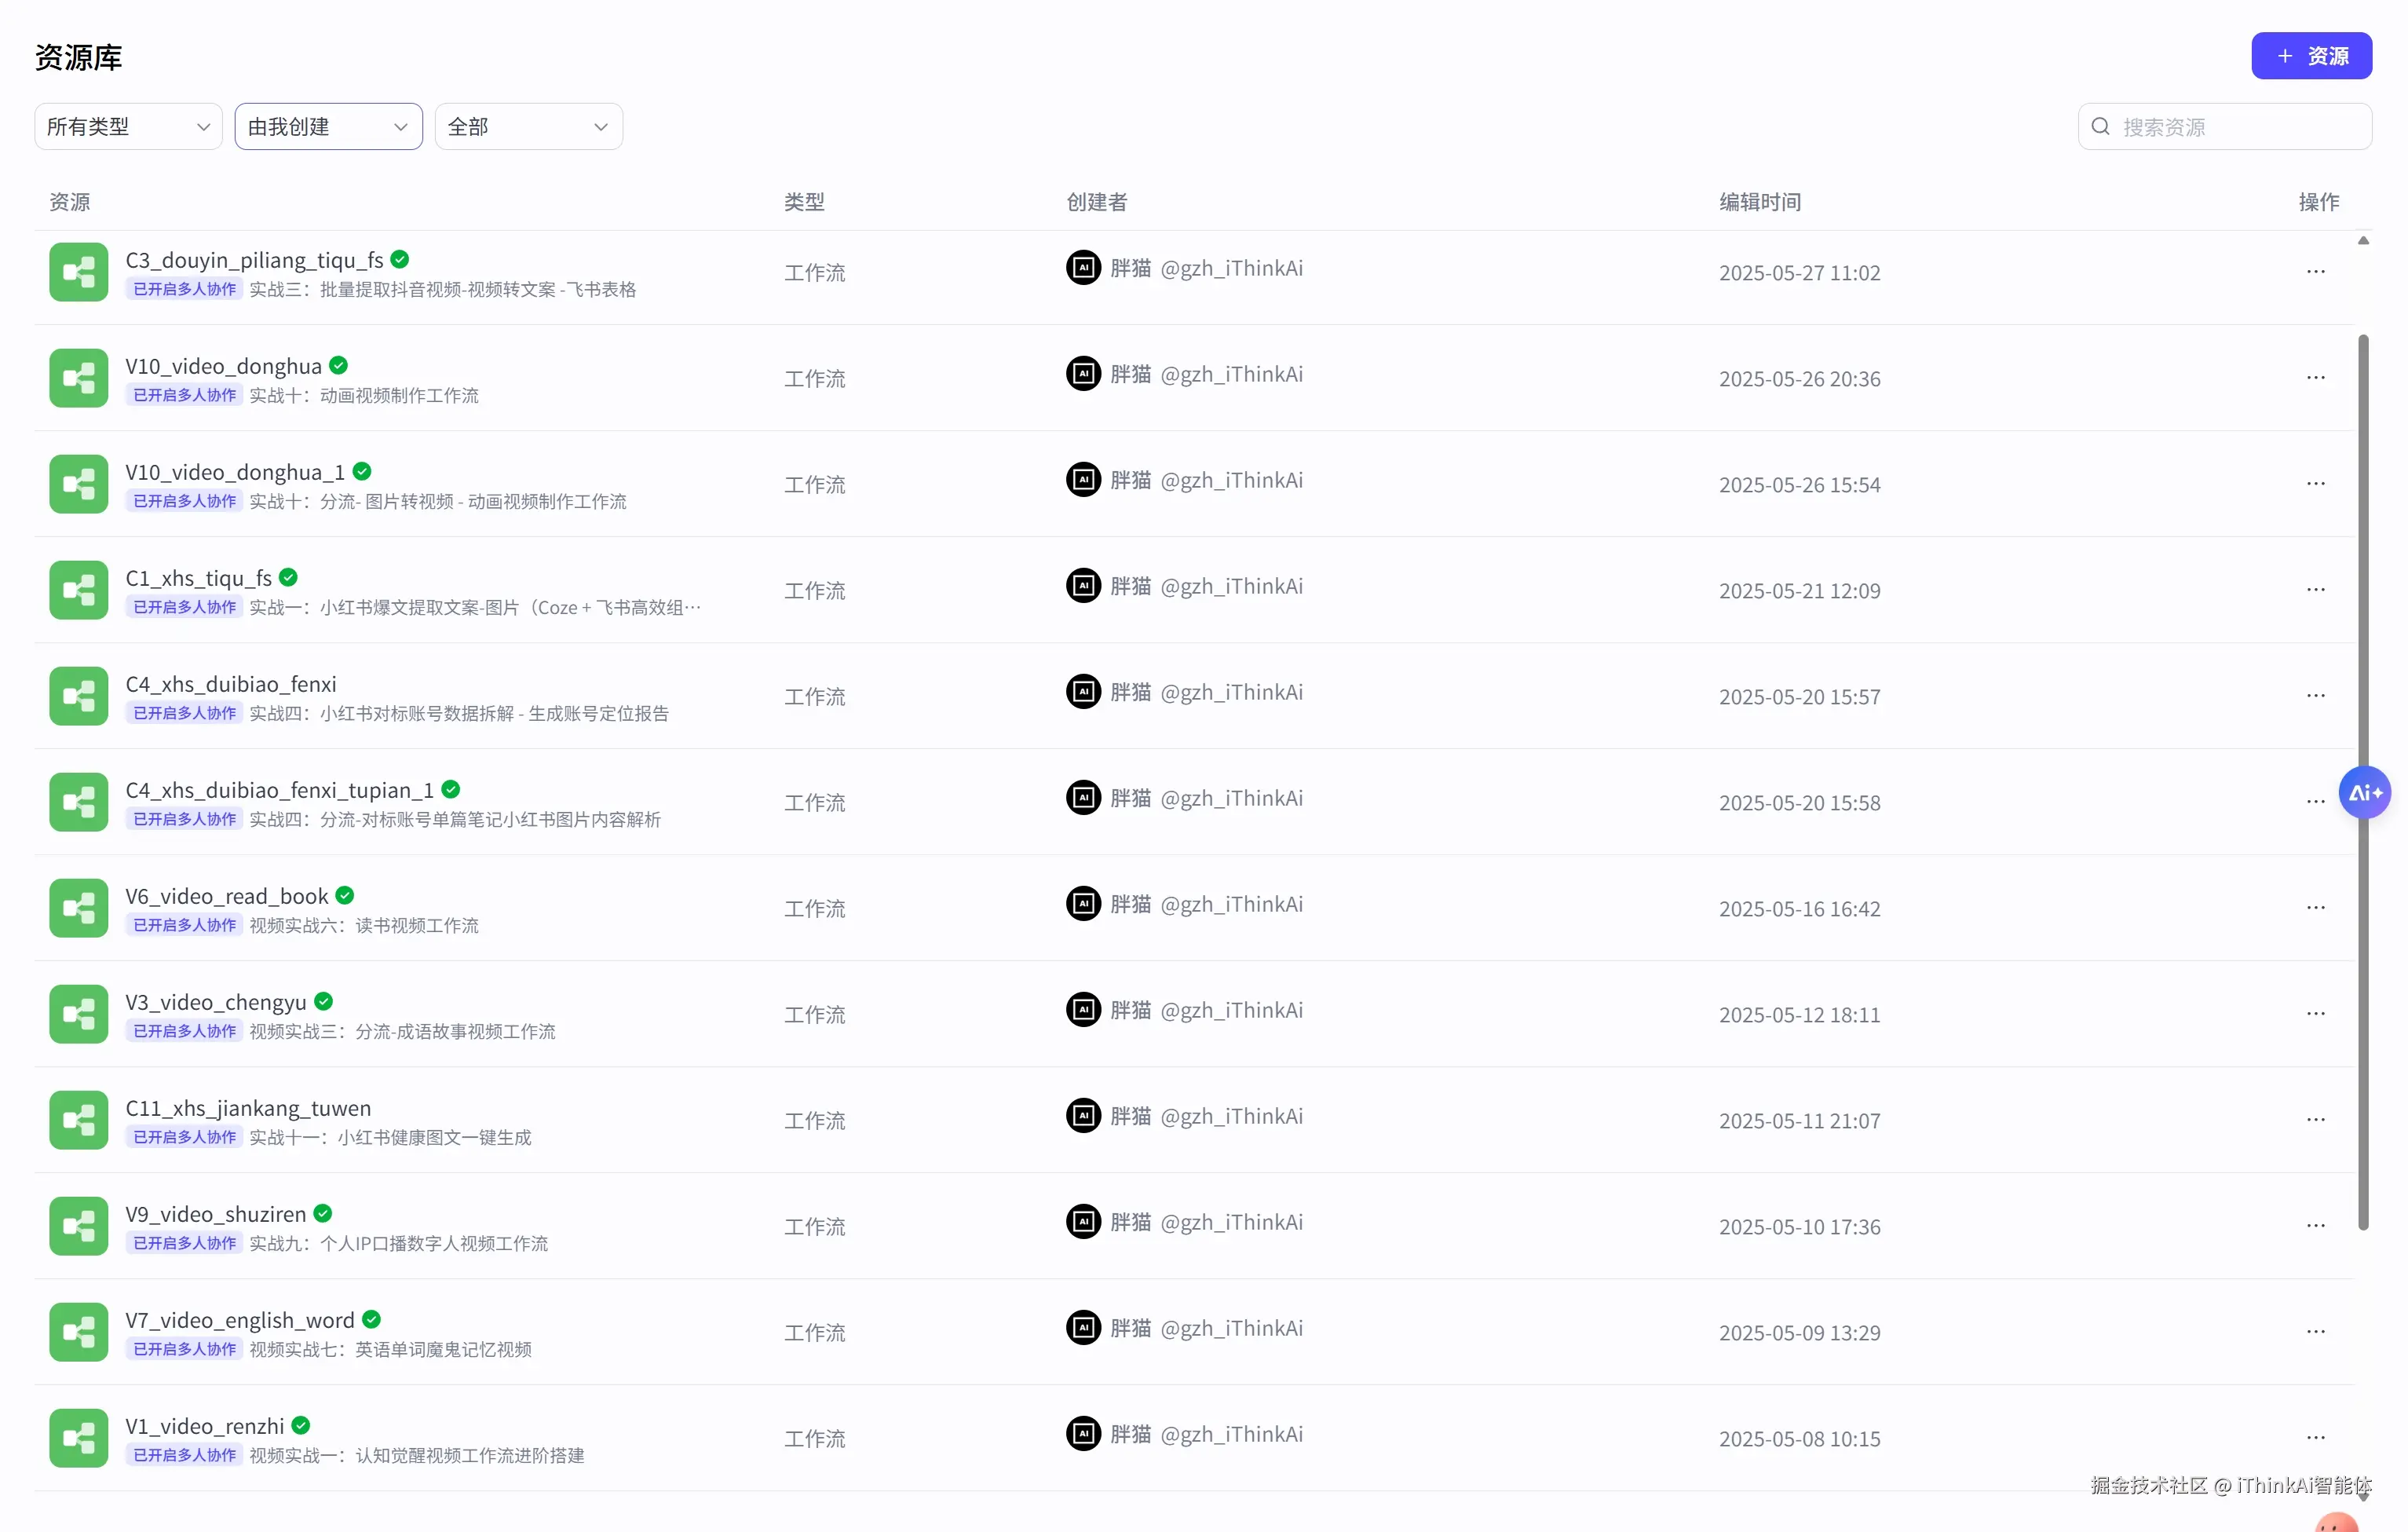The width and height of the screenshot is (2408, 1532).
Task: Click the workflow icon for V1_video_renzhi
Action: 78,1438
